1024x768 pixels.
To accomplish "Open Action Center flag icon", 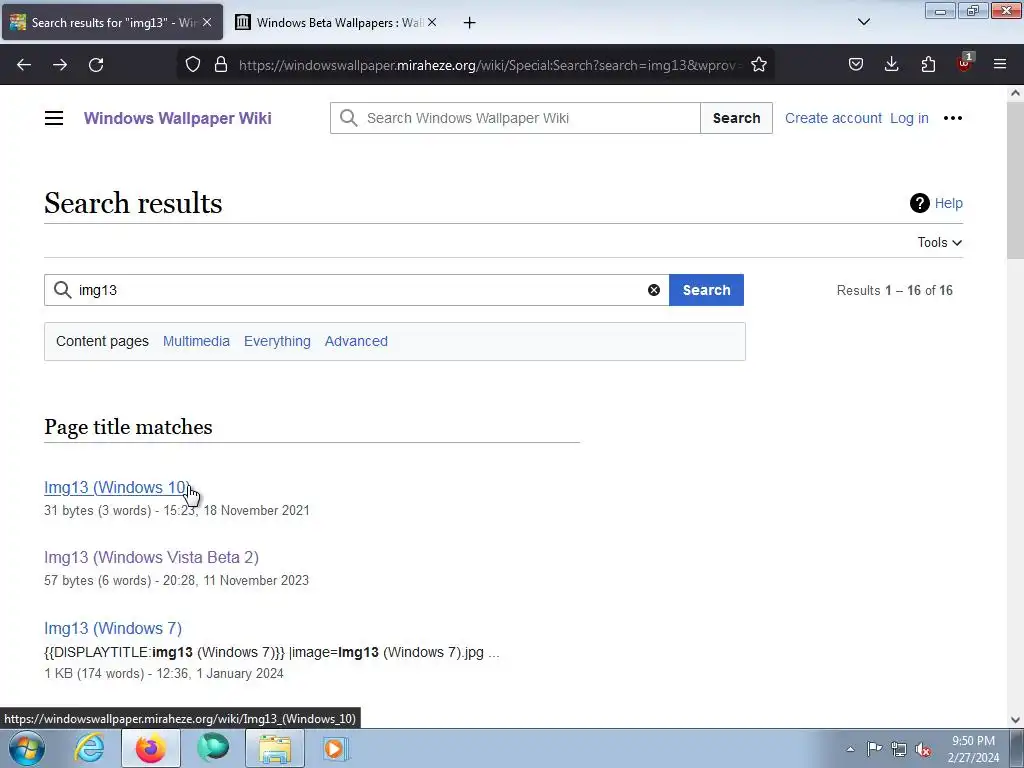I will pos(874,749).
